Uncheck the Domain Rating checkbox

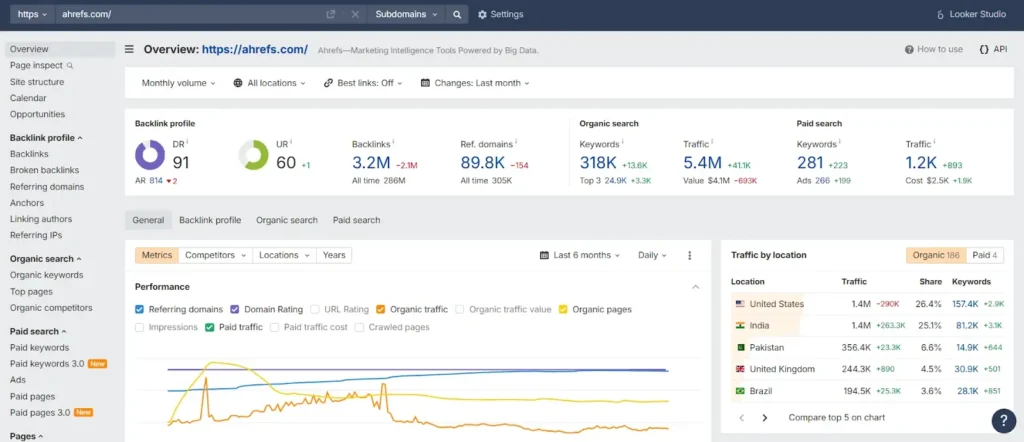pyautogui.click(x=235, y=309)
